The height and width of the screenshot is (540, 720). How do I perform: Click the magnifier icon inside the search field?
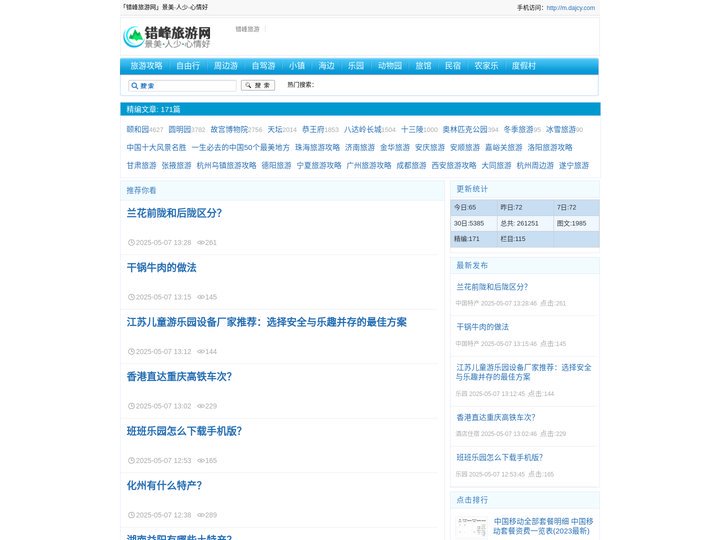click(x=135, y=86)
